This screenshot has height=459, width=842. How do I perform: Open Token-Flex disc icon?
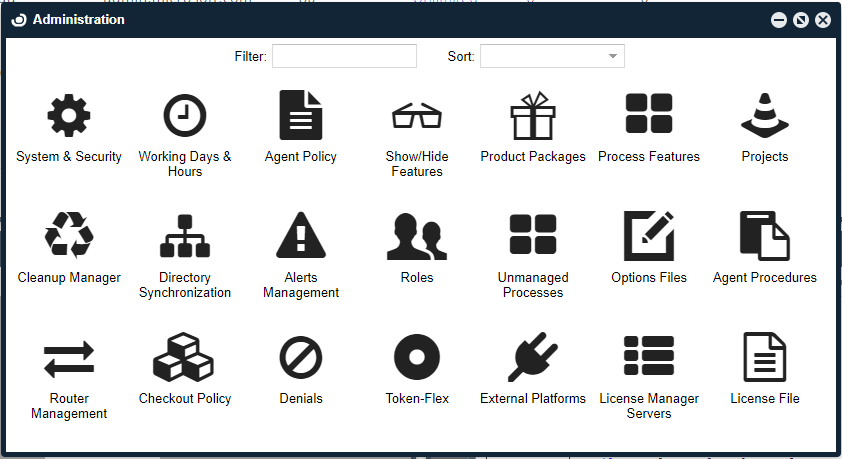417,358
